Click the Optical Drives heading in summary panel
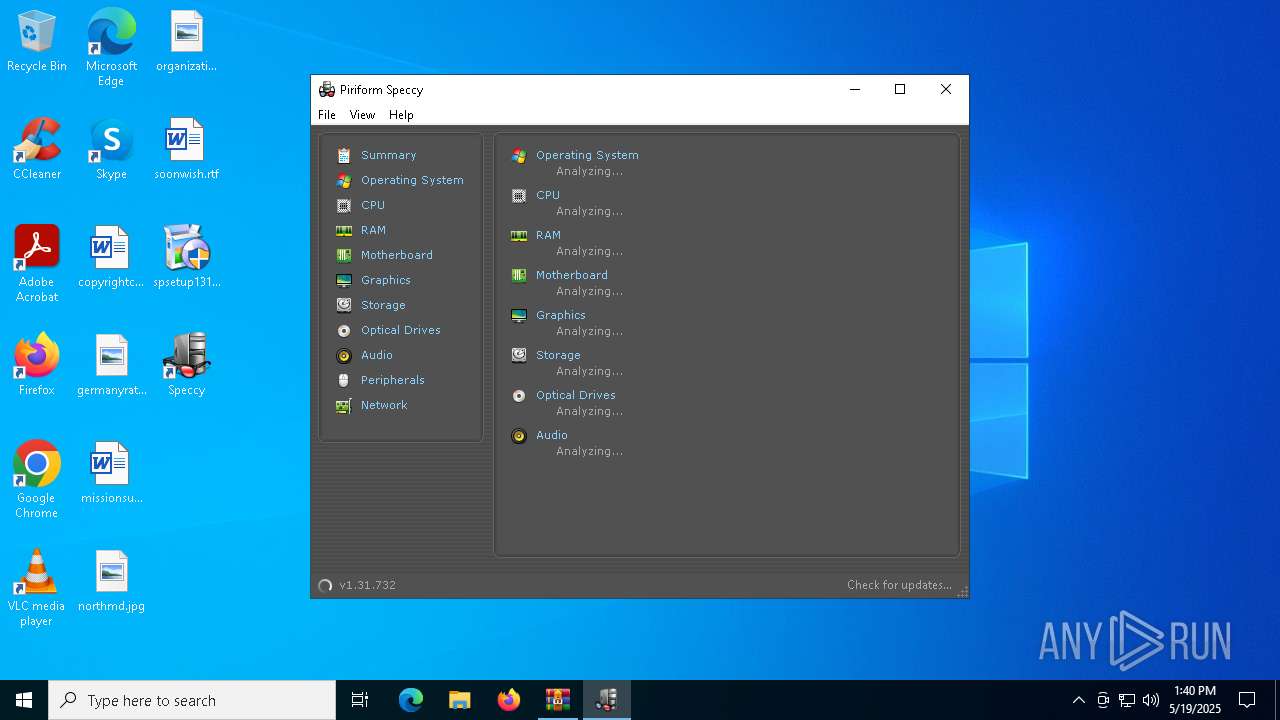Viewport: 1280px width, 720px height. pos(576,395)
